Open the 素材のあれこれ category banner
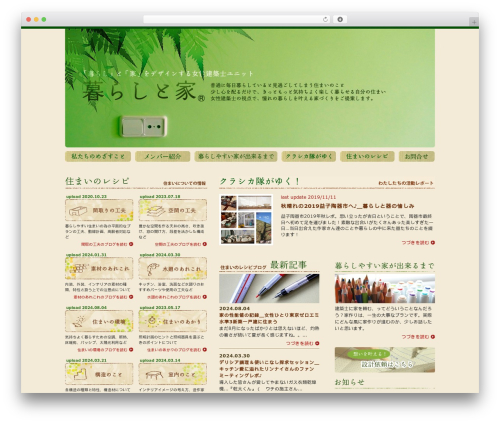 99,268
